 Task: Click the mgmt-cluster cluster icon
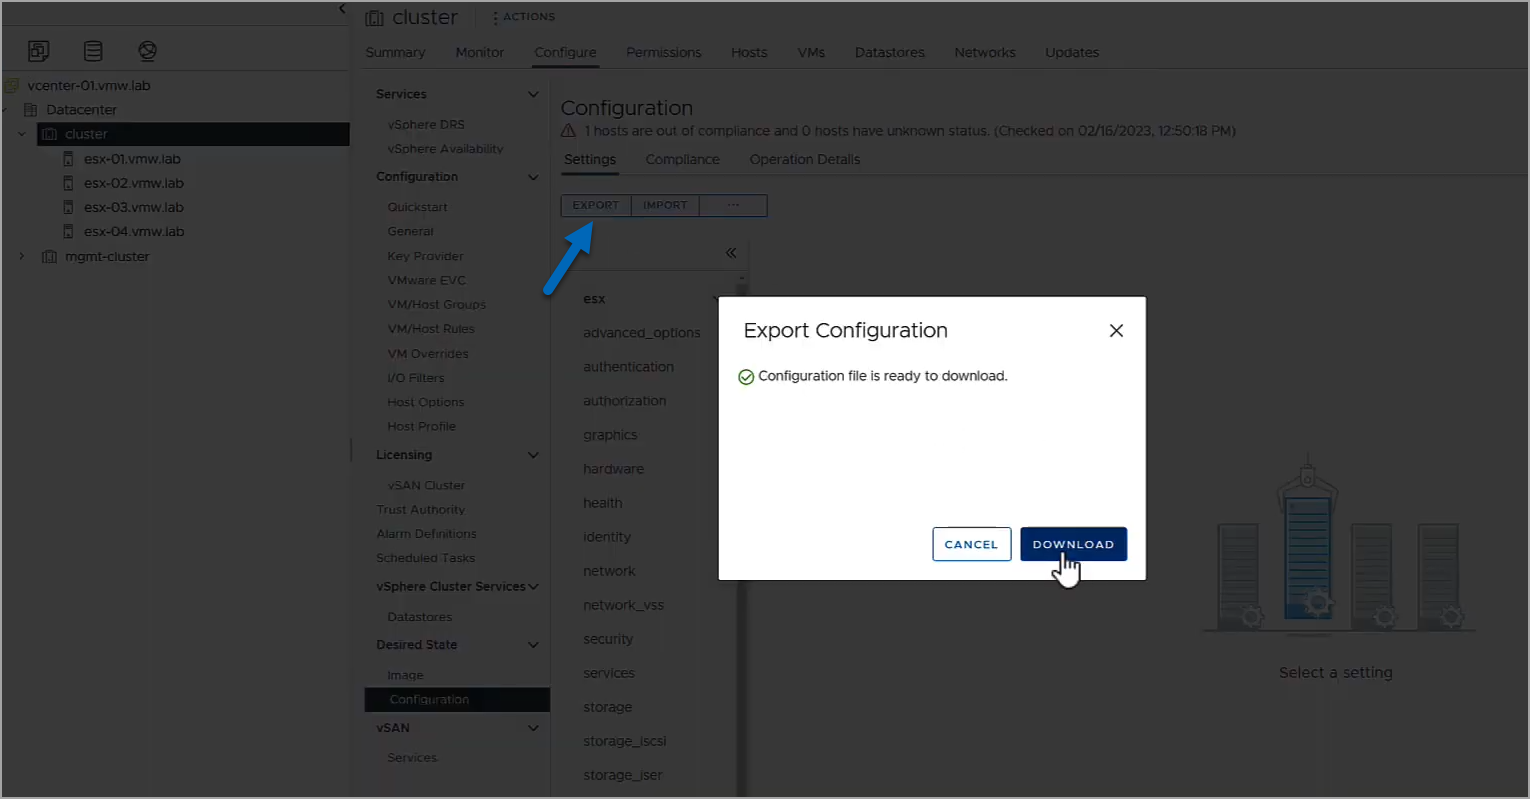49,257
